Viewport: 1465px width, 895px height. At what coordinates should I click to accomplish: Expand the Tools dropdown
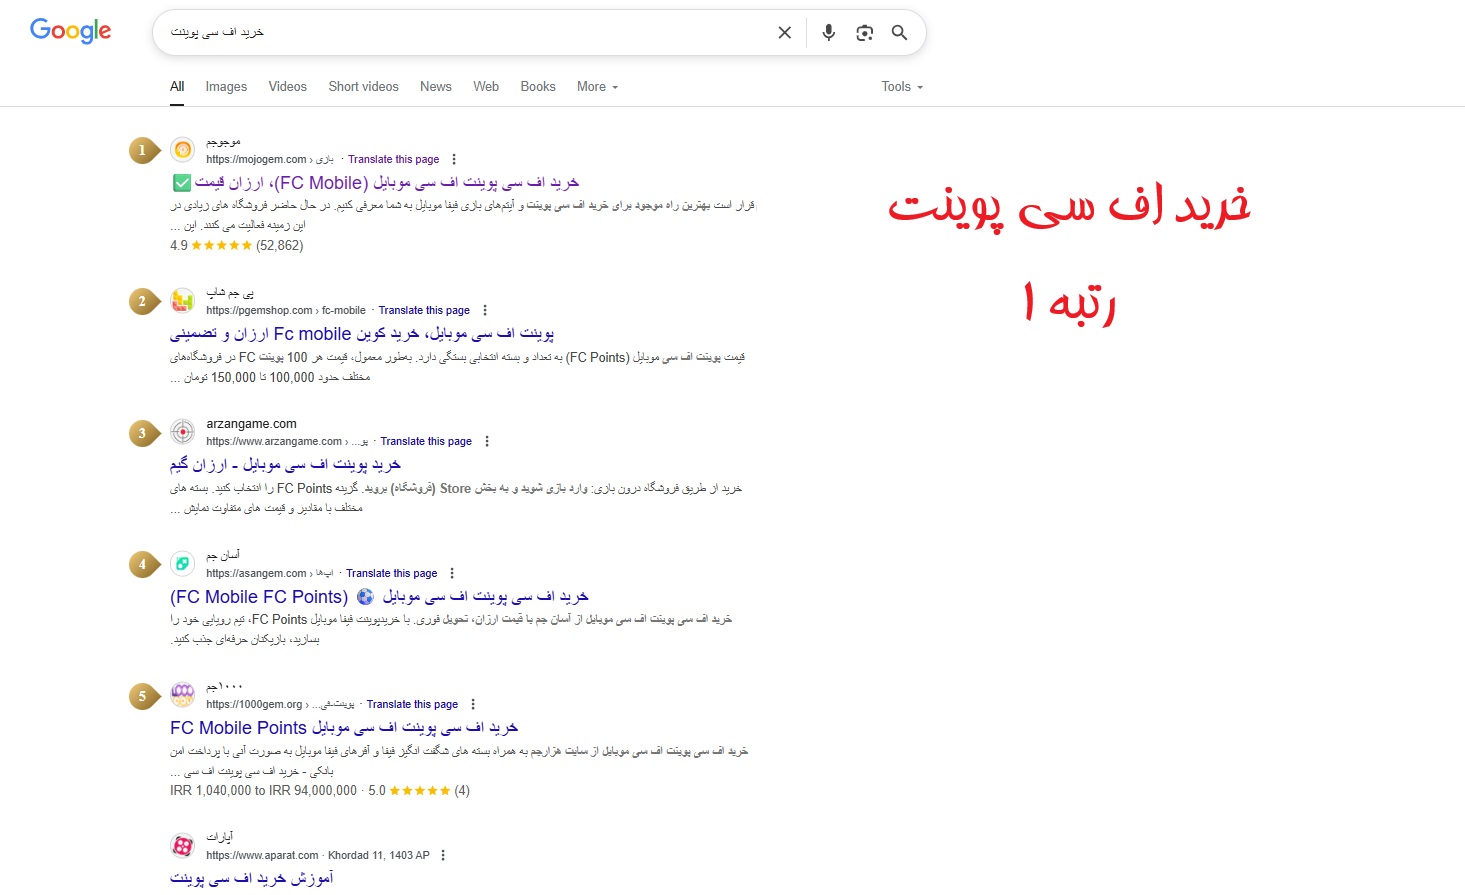point(902,87)
